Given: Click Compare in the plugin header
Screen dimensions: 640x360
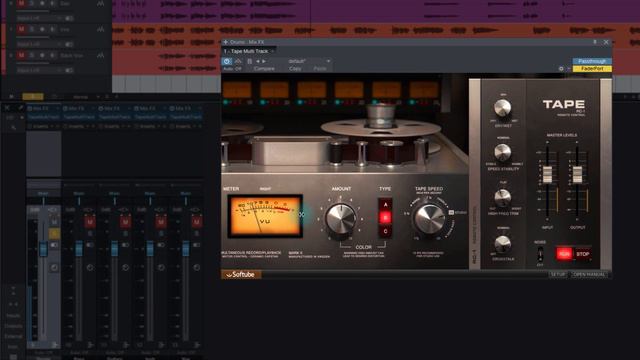Looking at the screenshot, I should pos(264,69).
